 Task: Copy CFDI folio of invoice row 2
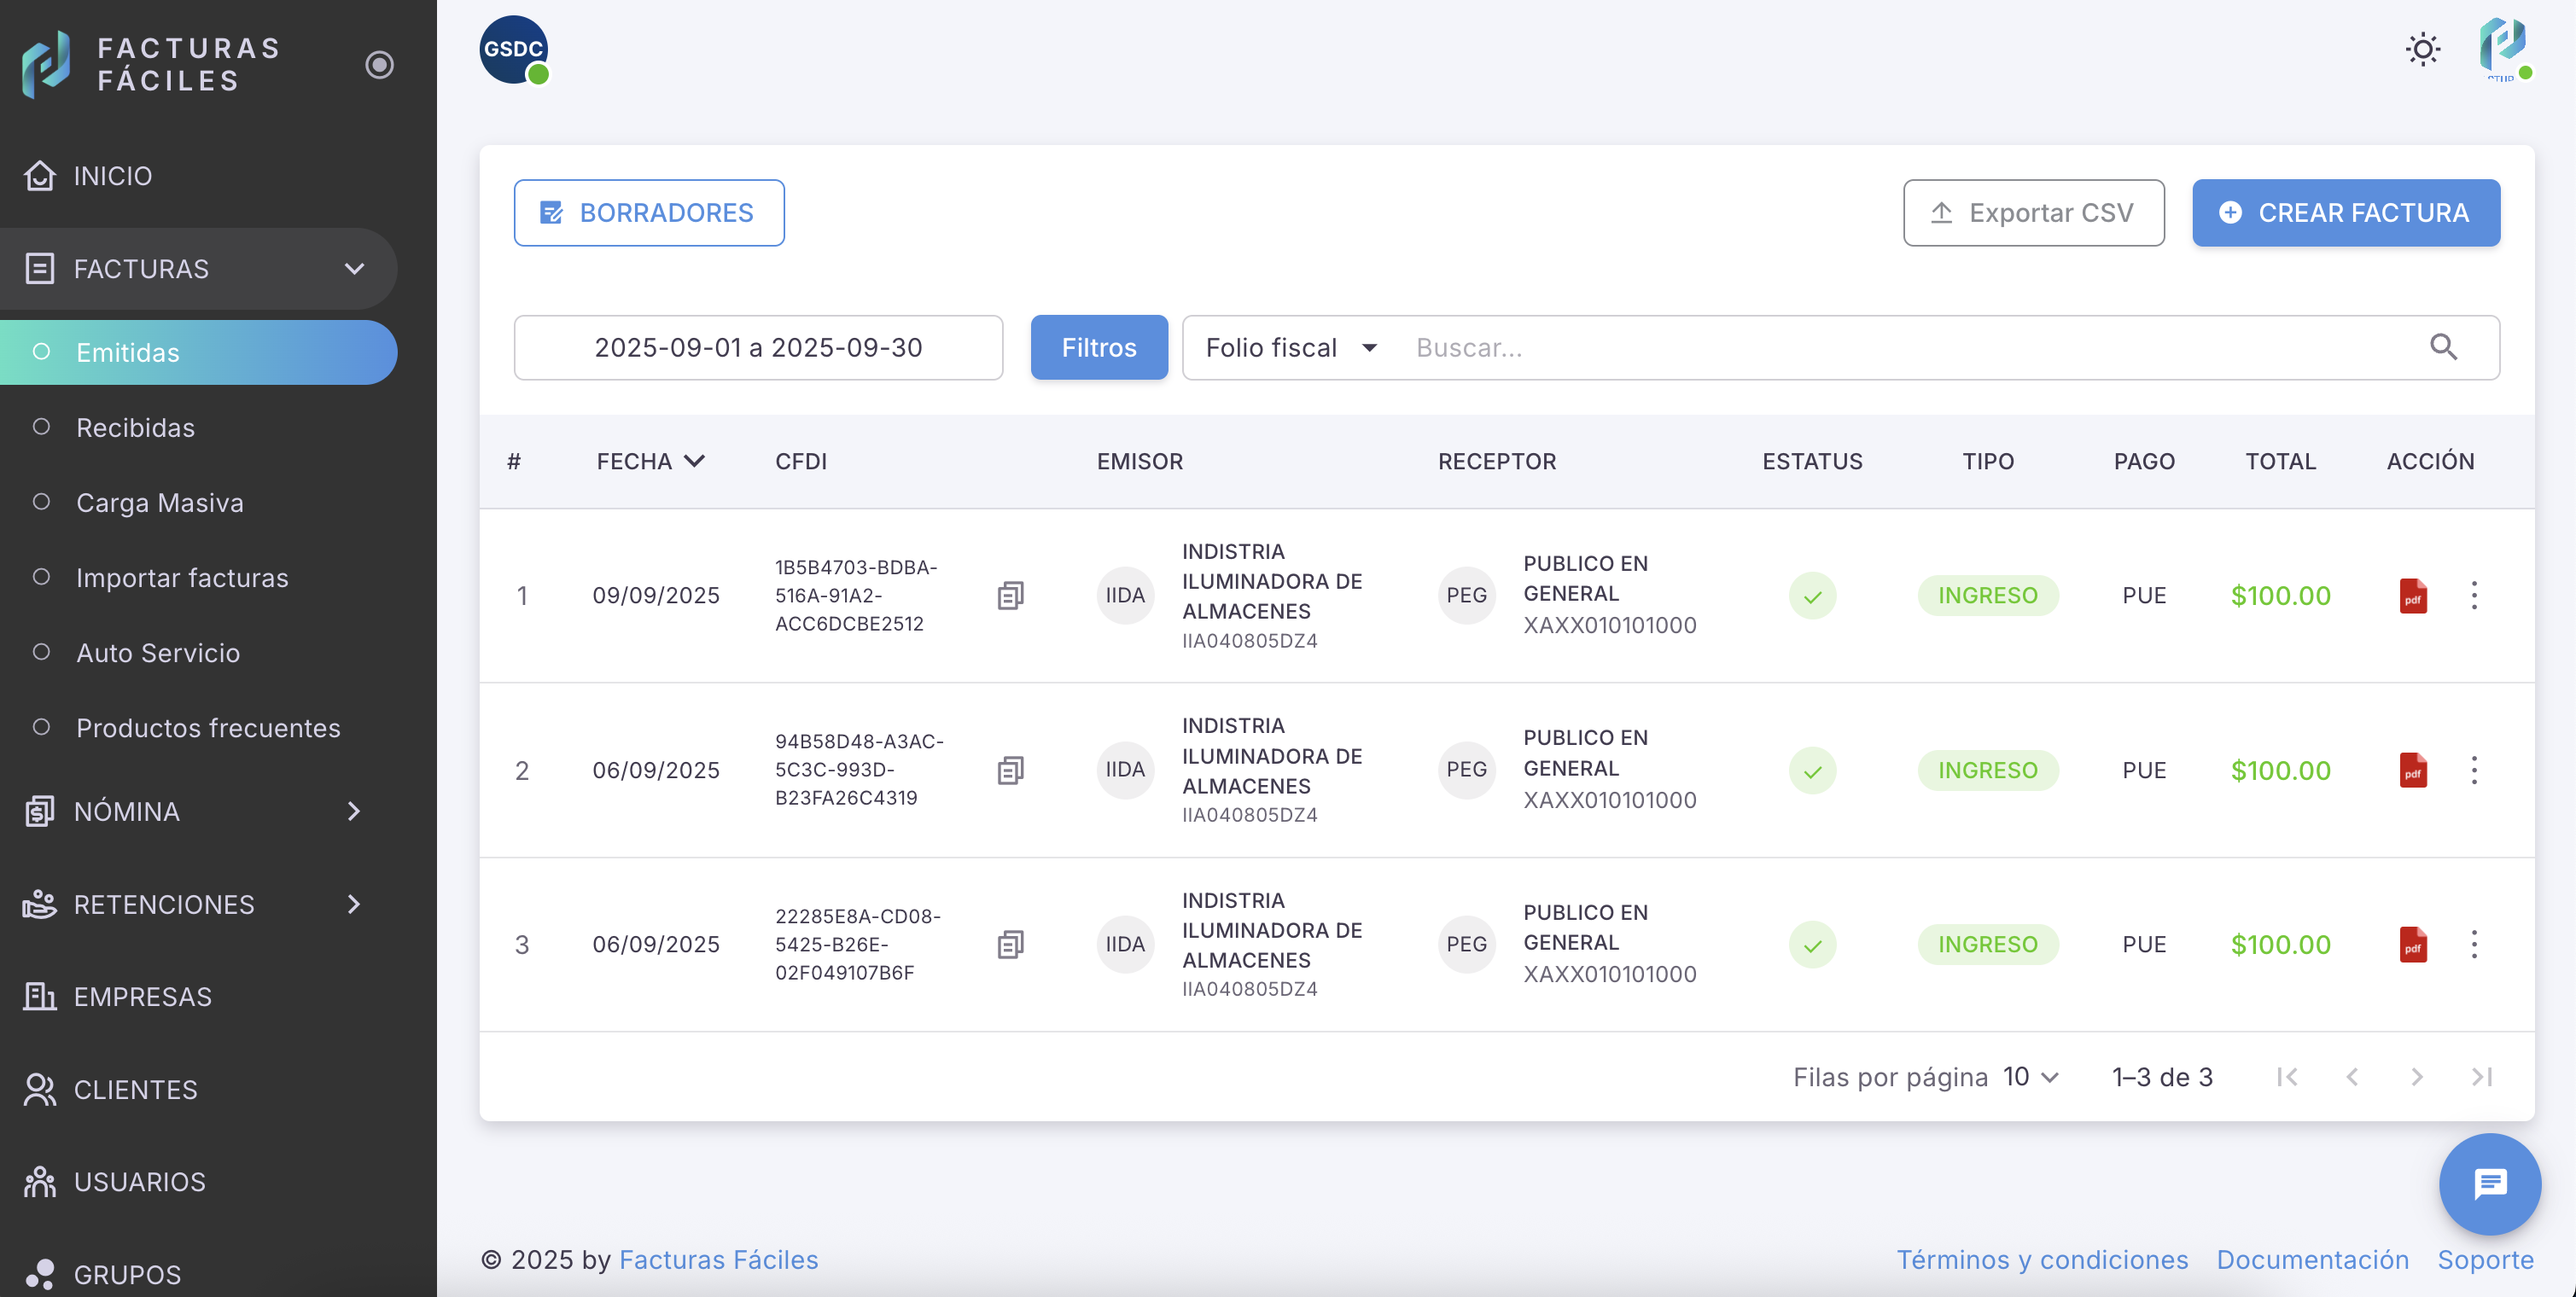click(1010, 770)
